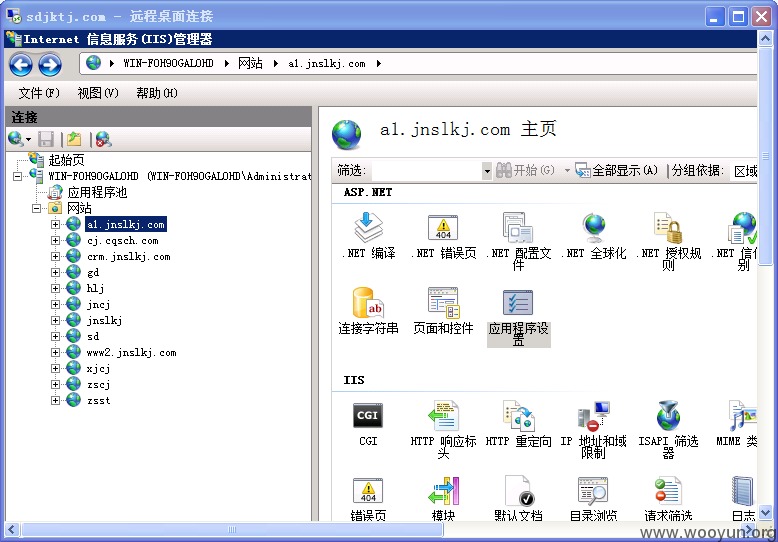
Task: Open the 帮助(H) menu
Action: (157, 93)
